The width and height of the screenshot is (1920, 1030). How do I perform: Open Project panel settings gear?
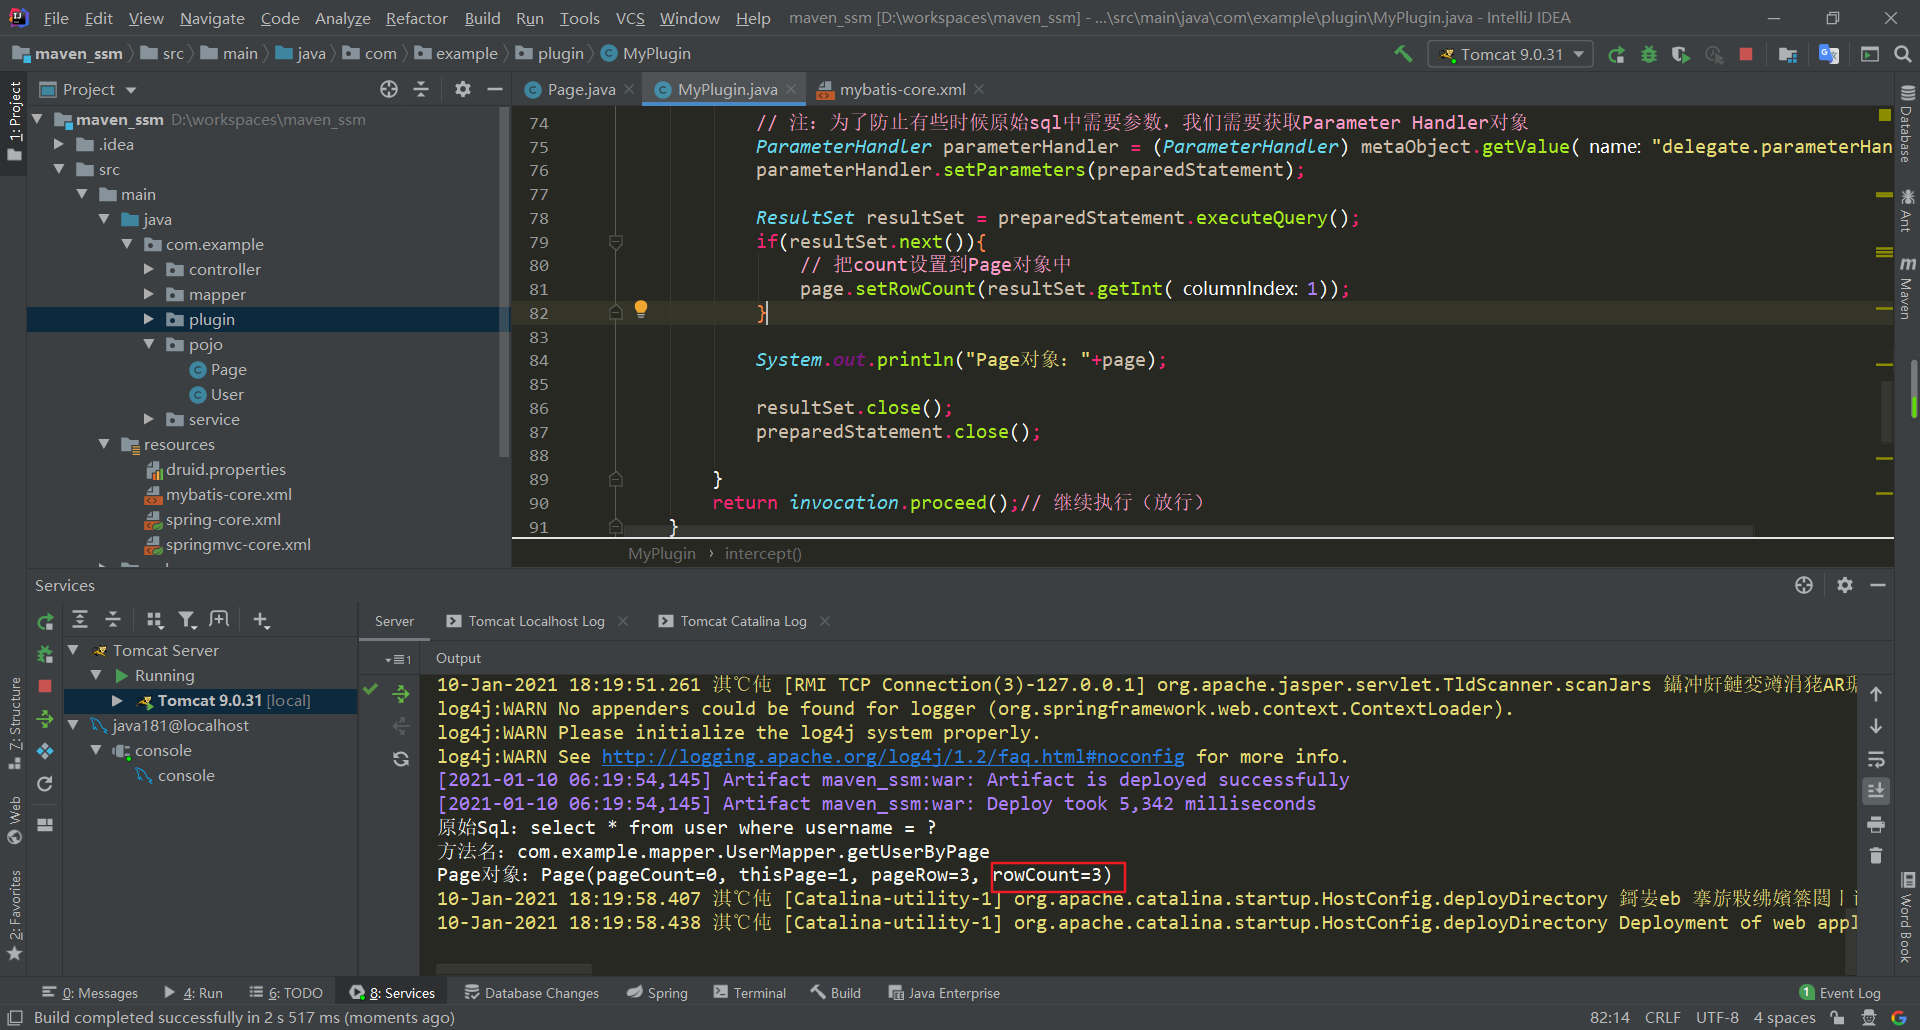pos(462,89)
